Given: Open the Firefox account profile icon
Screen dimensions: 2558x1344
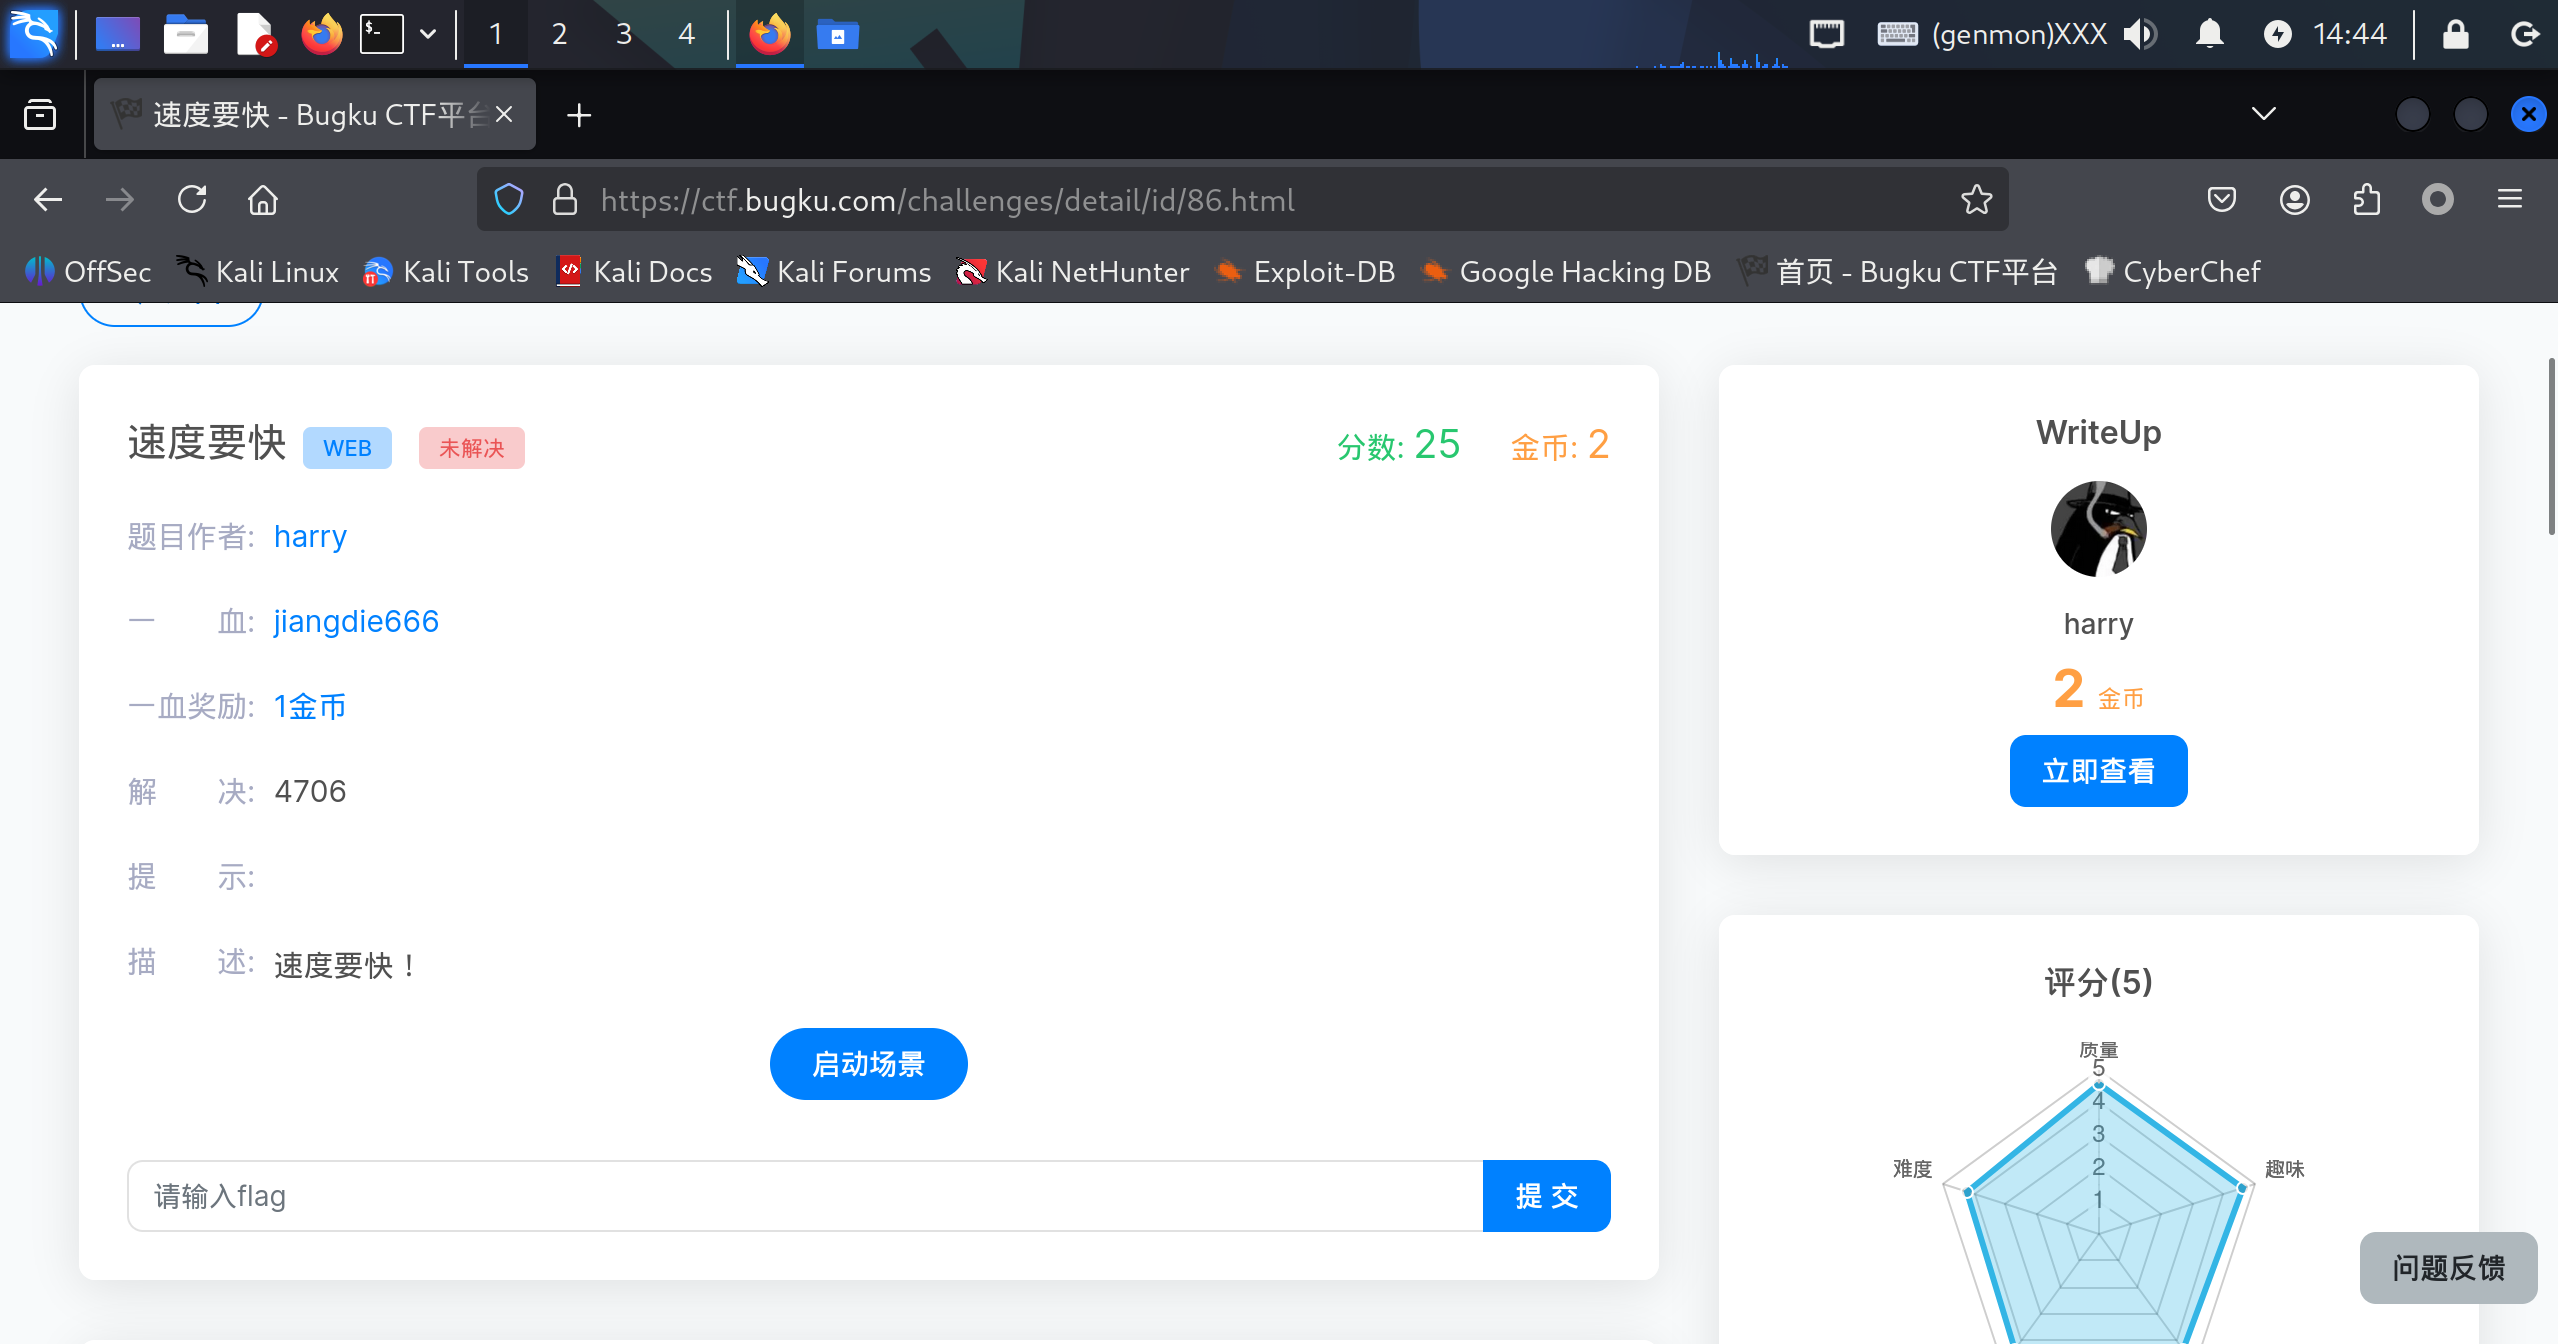Looking at the screenshot, I should click(x=2294, y=200).
